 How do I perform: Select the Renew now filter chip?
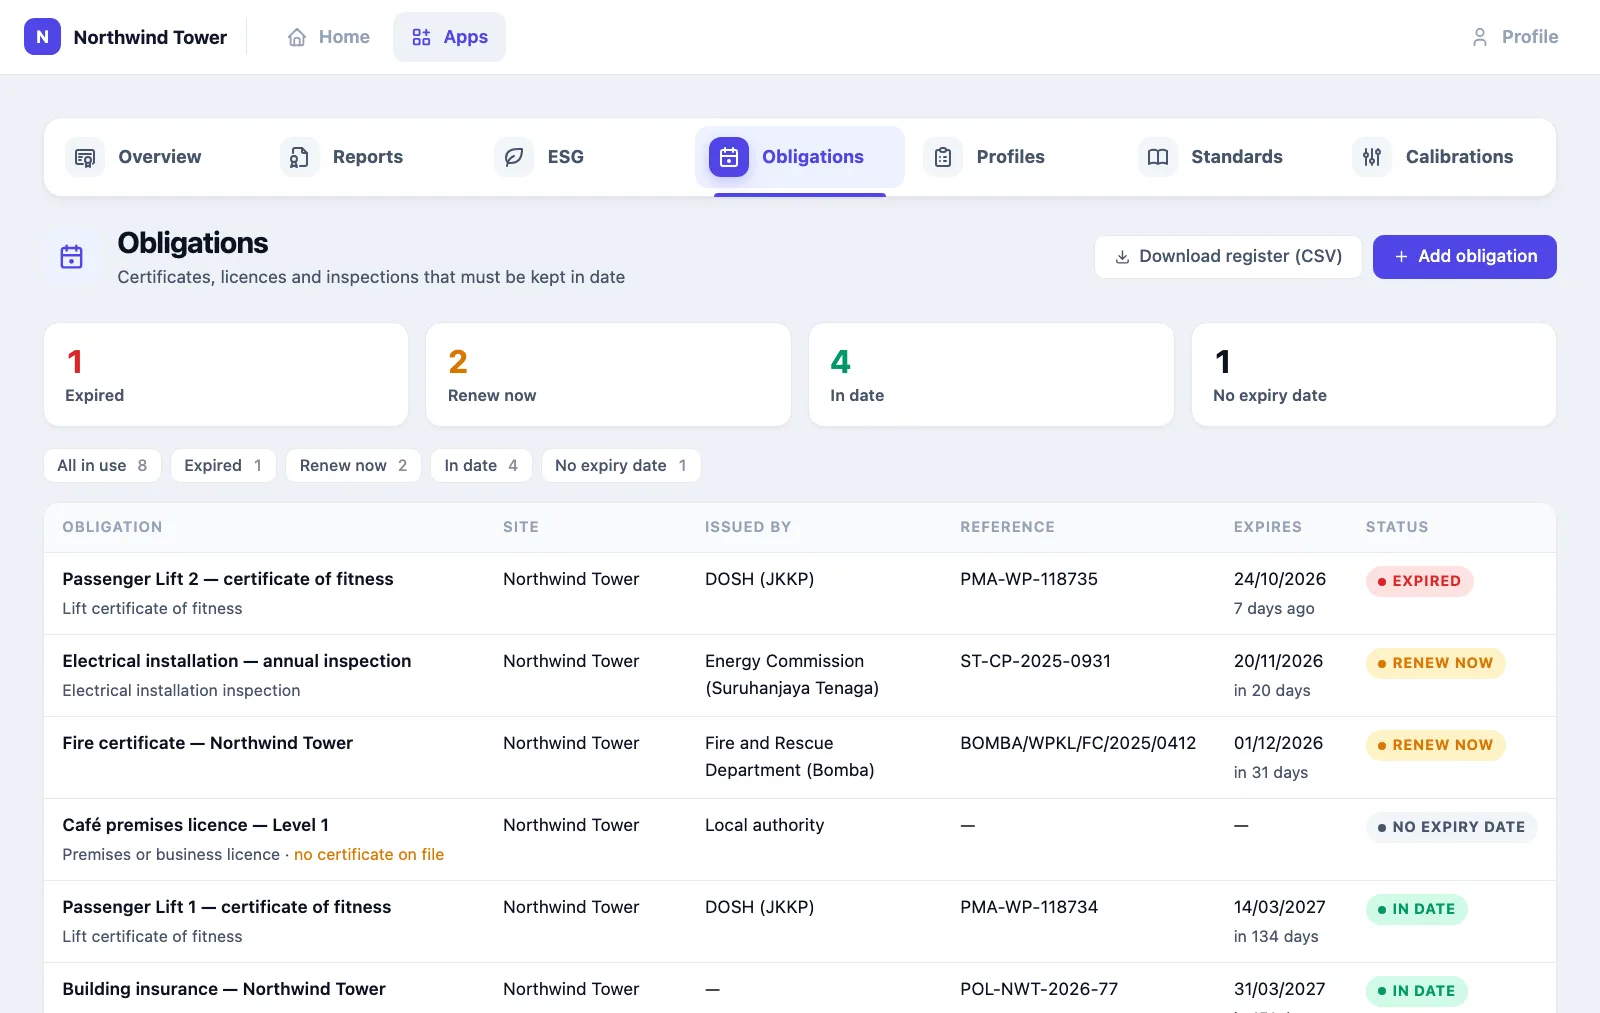coord(353,466)
